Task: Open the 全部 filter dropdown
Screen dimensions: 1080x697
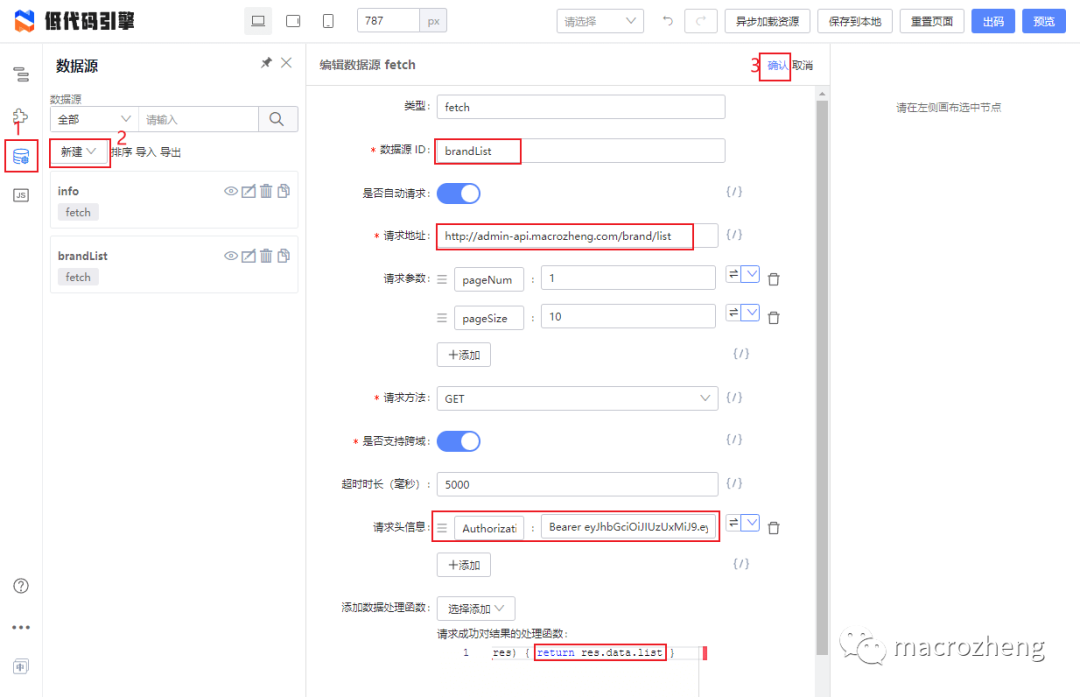Action: 93,118
